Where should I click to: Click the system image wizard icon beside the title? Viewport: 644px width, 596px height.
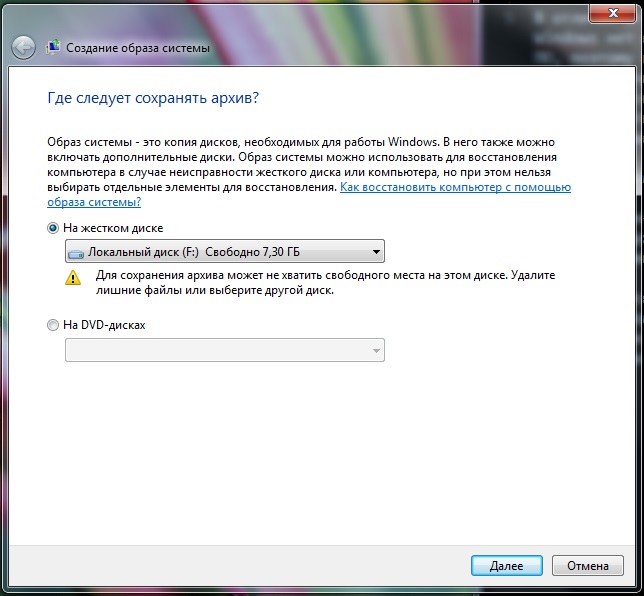coord(53,47)
